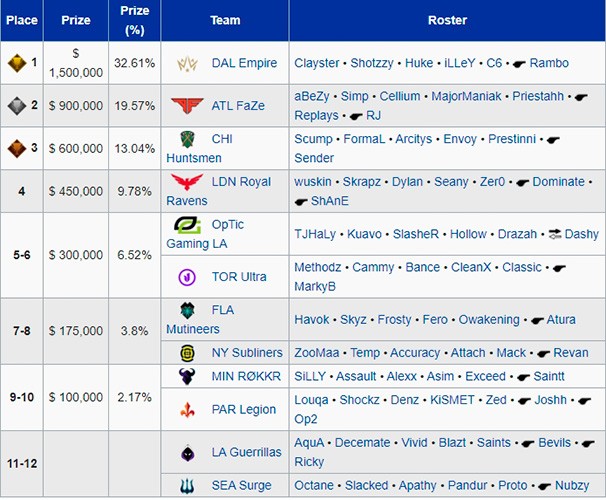606x500 pixels.
Task: Open the DAL Empire team link
Action: tap(244, 63)
